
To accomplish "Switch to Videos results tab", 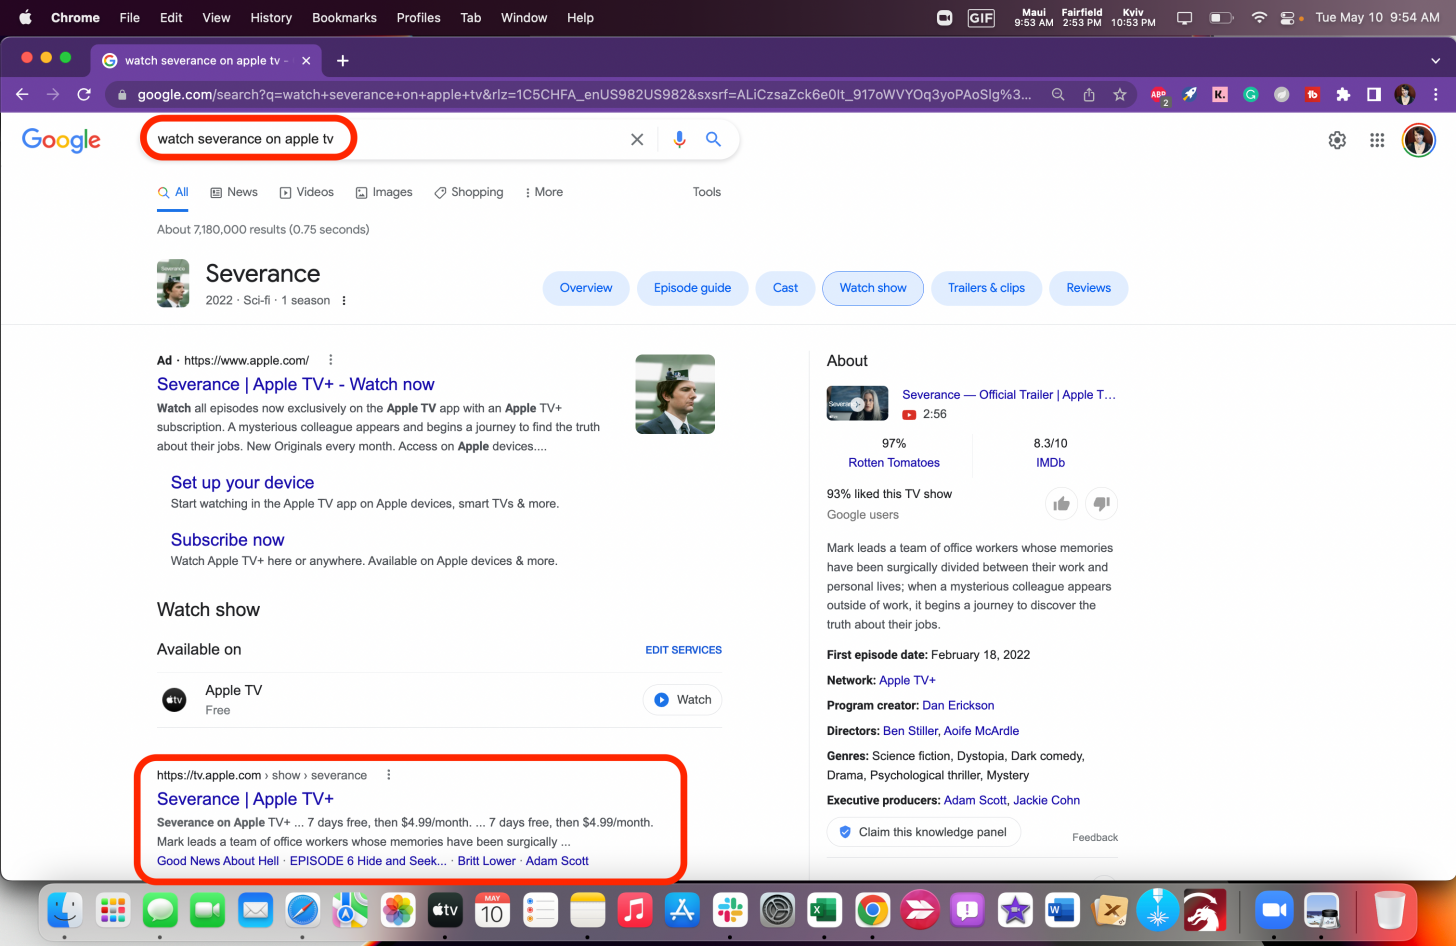I will click(x=307, y=192).
